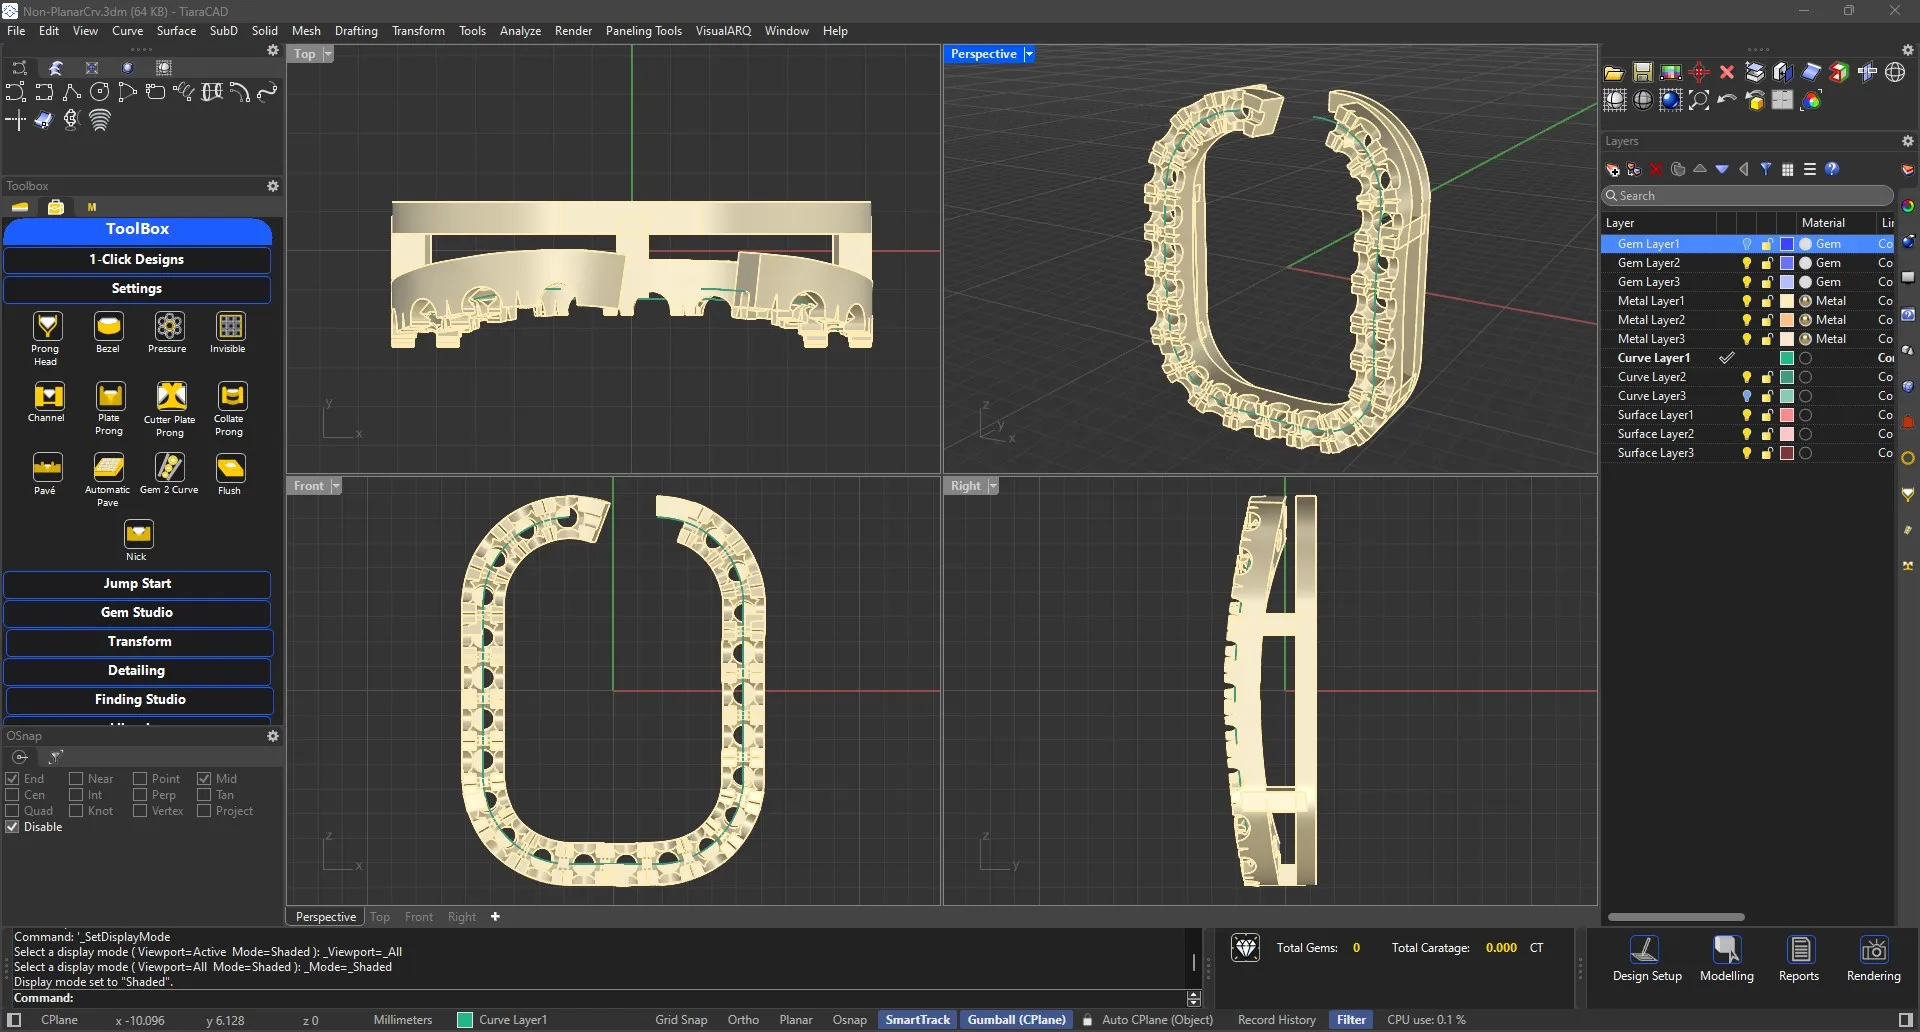Click the Nick tool icon
The height and width of the screenshot is (1032, 1920).
point(137,534)
